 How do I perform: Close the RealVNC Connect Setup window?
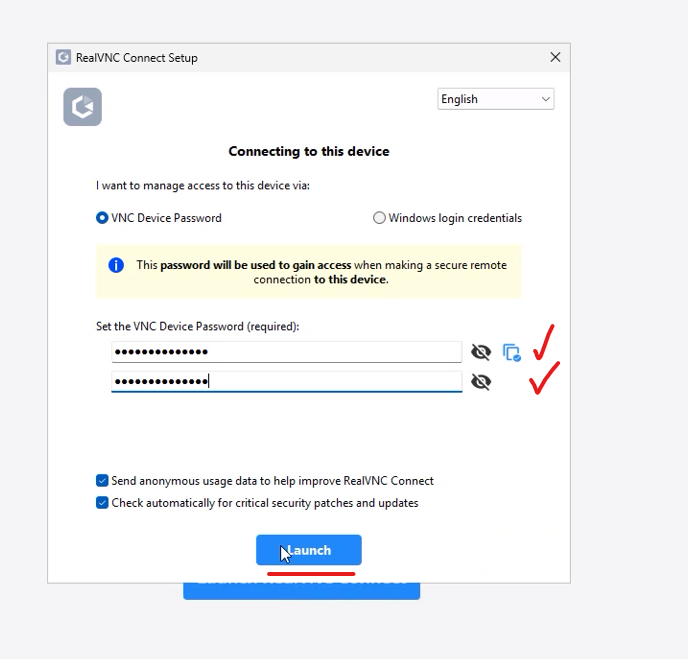(555, 57)
